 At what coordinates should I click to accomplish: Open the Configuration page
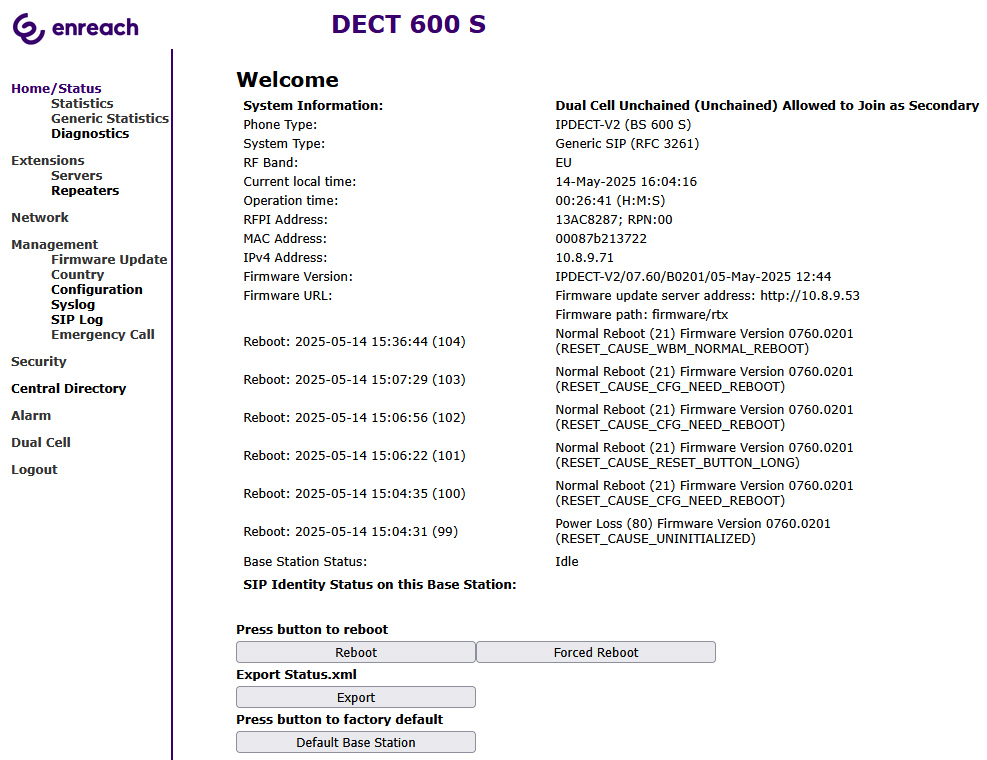point(97,290)
